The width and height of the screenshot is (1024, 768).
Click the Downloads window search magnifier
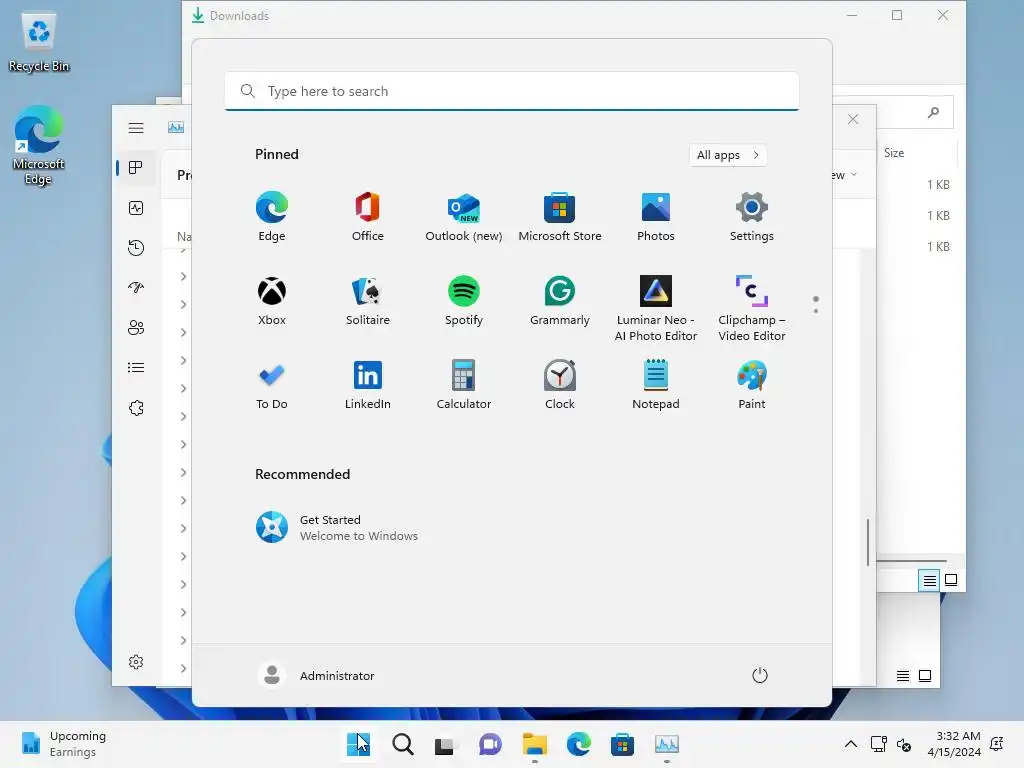point(933,112)
